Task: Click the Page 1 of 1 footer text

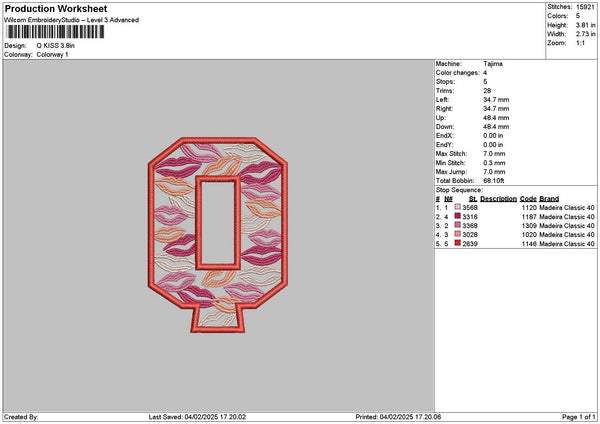Action: 579,417
